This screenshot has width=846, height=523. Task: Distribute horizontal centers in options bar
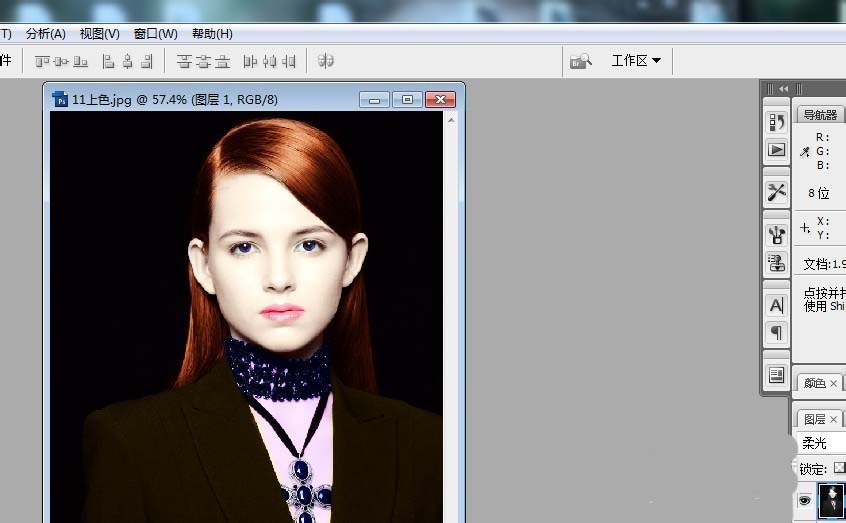270,62
